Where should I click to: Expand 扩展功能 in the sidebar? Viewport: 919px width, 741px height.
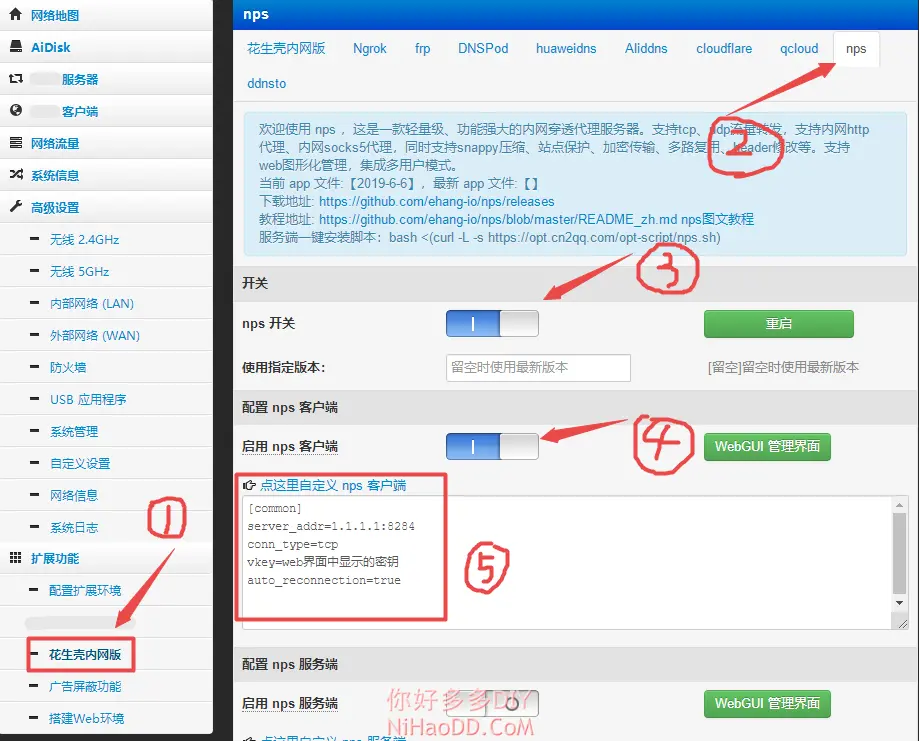(x=55, y=559)
